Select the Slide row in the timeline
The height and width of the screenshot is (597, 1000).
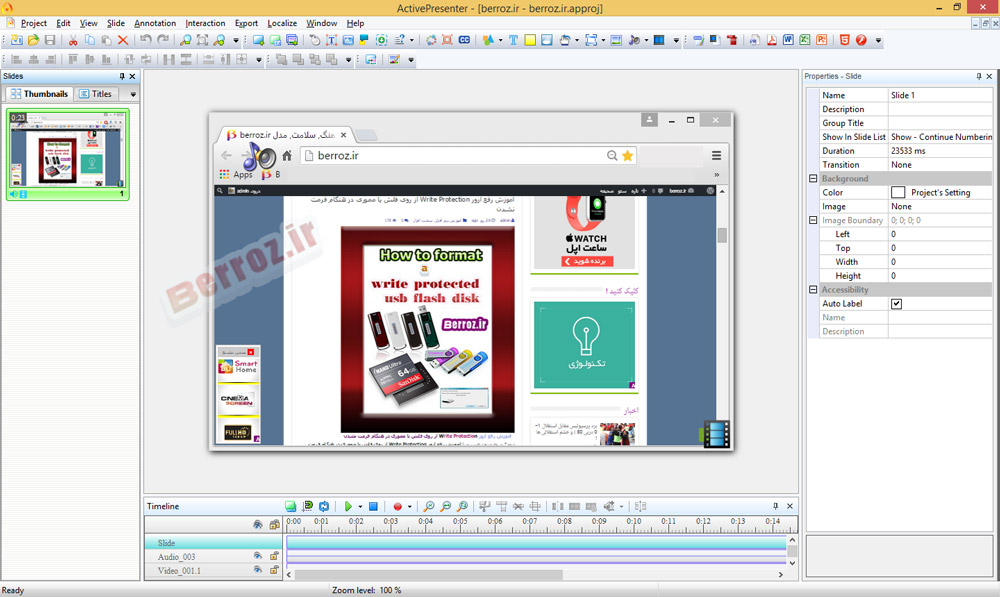click(214, 543)
